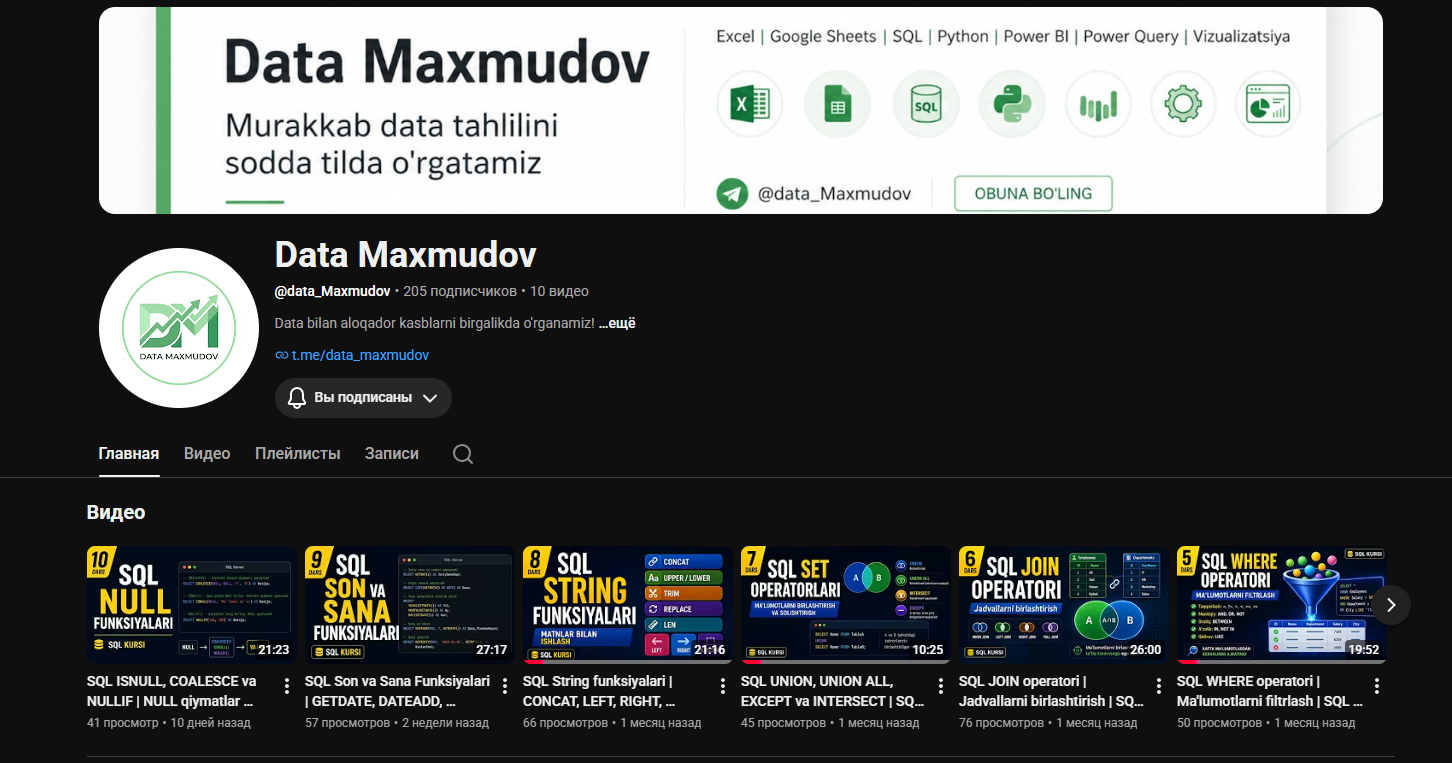Click title SQL String funksiyalari CONCAT, LEFT
The height and width of the screenshot is (763, 1452).
[x=598, y=691]
